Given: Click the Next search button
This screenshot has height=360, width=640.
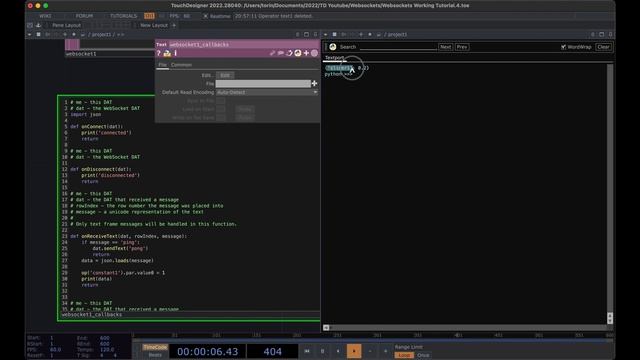Looking at the screenshot, I should pos(445,47).
